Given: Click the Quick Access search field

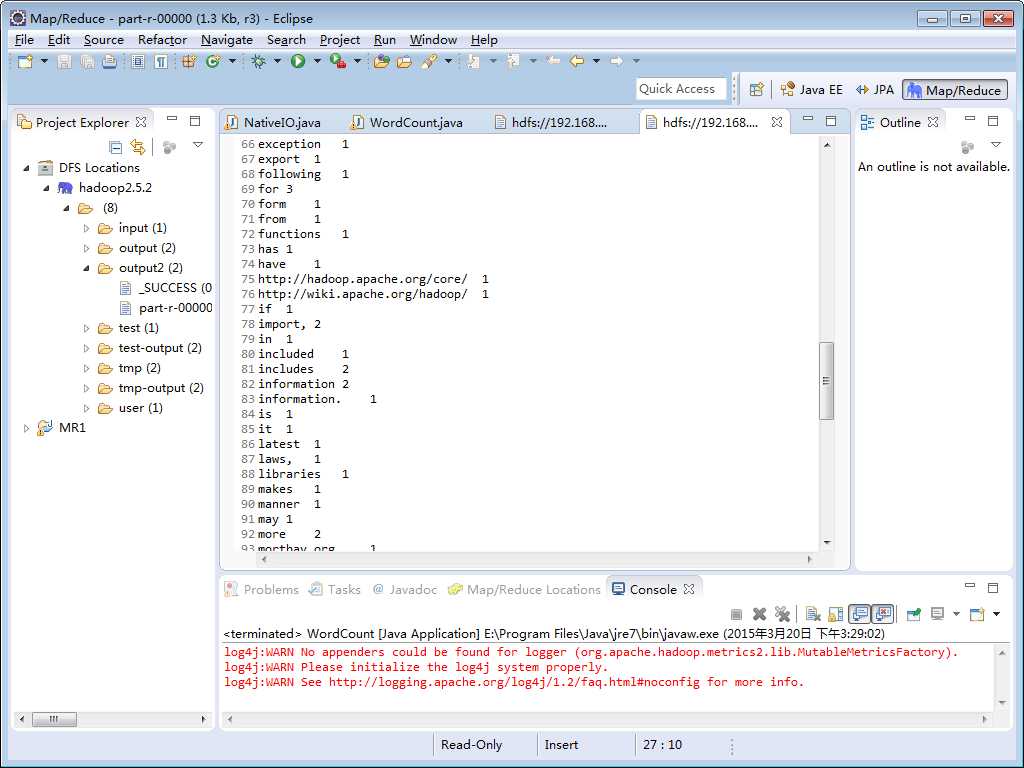Looking at the screenshot, I should 681,89.
